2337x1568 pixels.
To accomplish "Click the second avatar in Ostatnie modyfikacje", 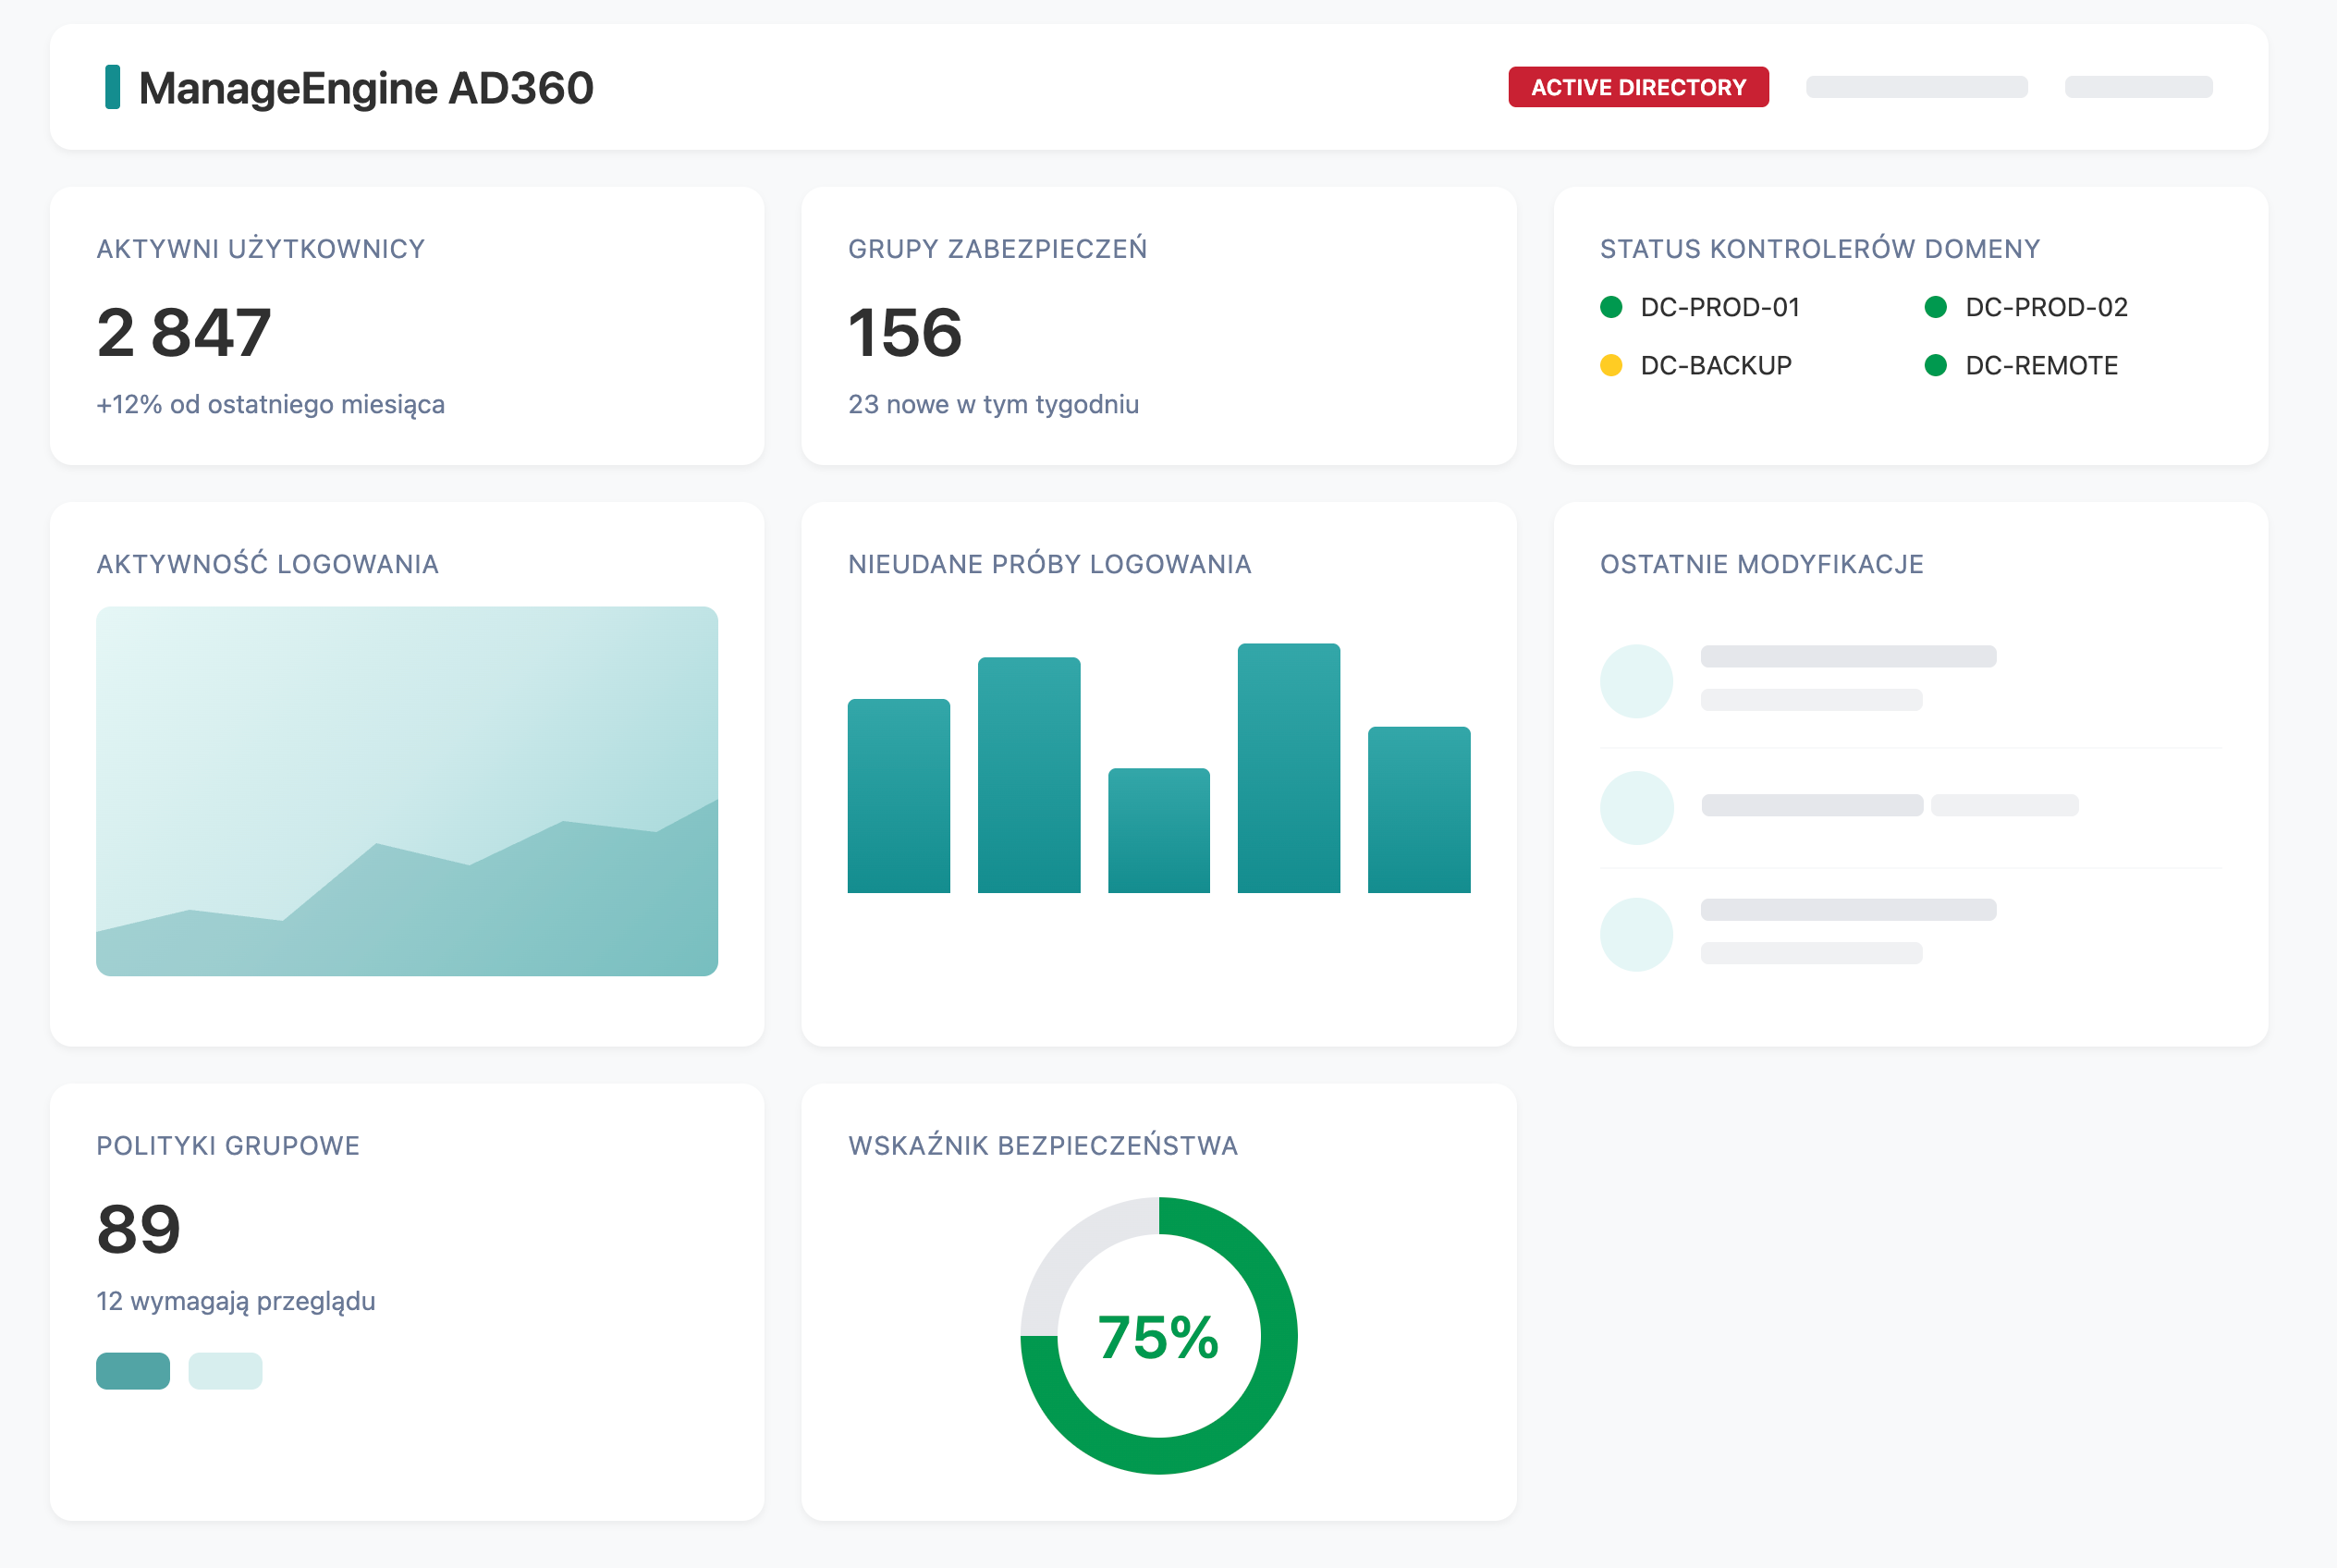I will tap(1636, 807).
